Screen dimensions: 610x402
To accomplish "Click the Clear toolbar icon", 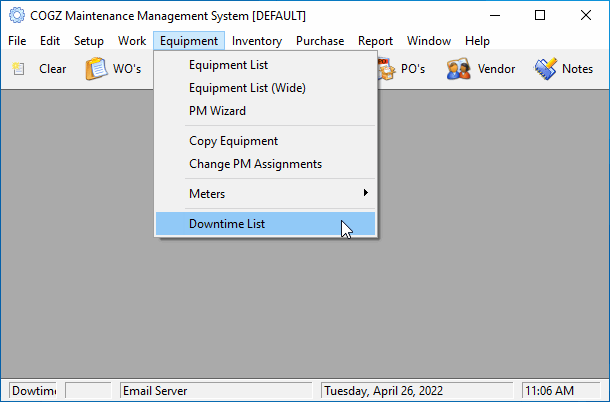I will point(18,69).
